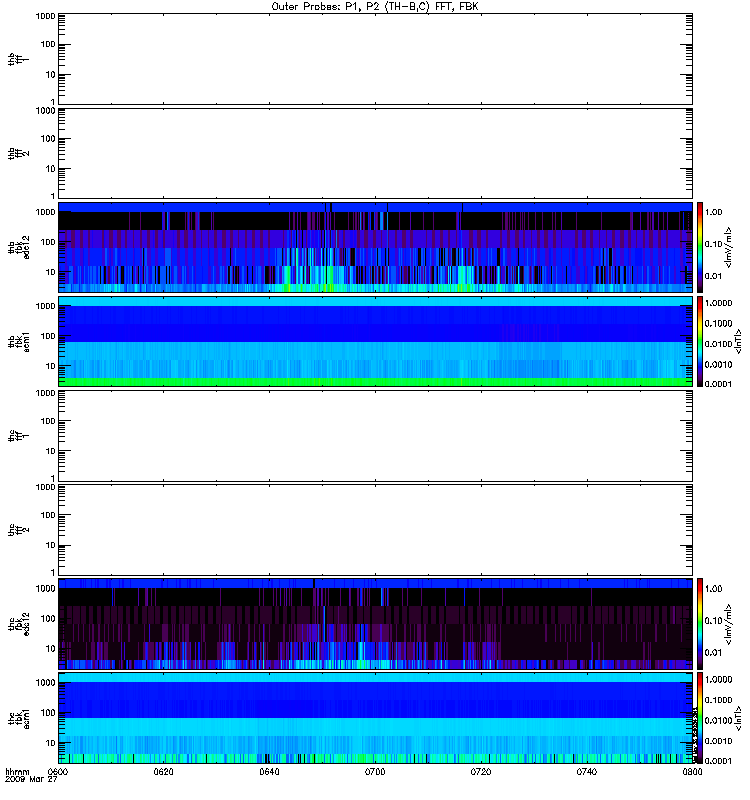Click the '0.01' tick on thb edc12 color bar
The image size is (750, 800).
[x=714, y=277]
